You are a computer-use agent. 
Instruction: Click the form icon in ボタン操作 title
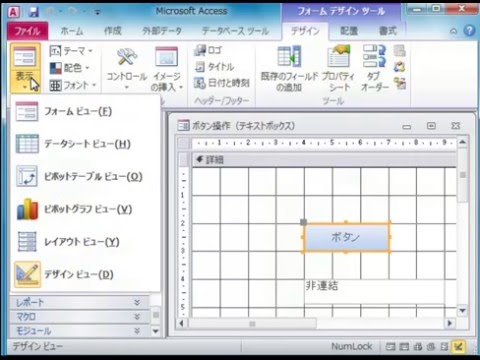183,126
